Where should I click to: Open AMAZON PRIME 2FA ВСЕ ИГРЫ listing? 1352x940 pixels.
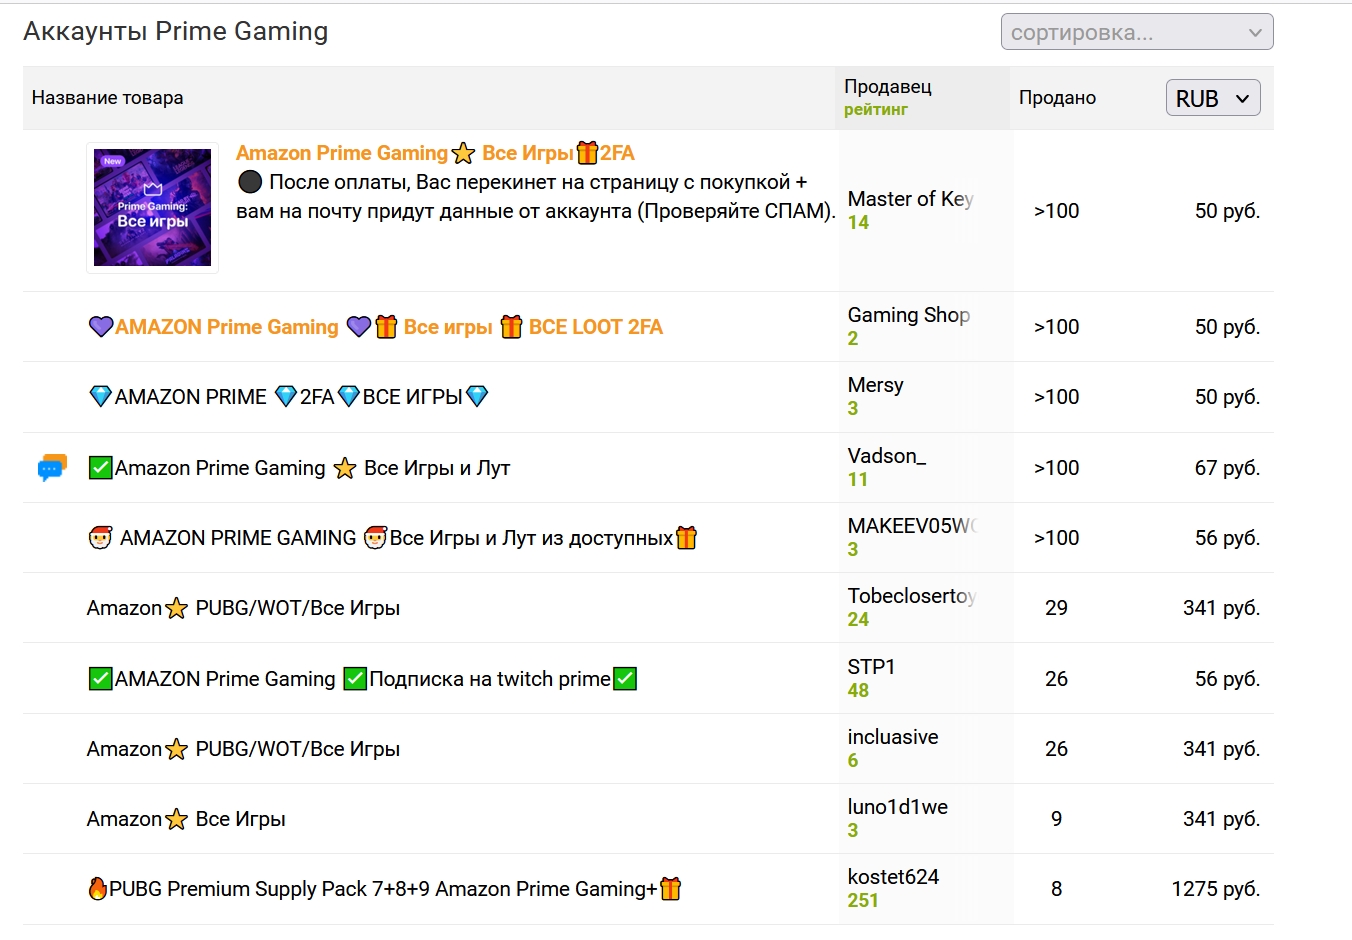[x=288, y=397]
